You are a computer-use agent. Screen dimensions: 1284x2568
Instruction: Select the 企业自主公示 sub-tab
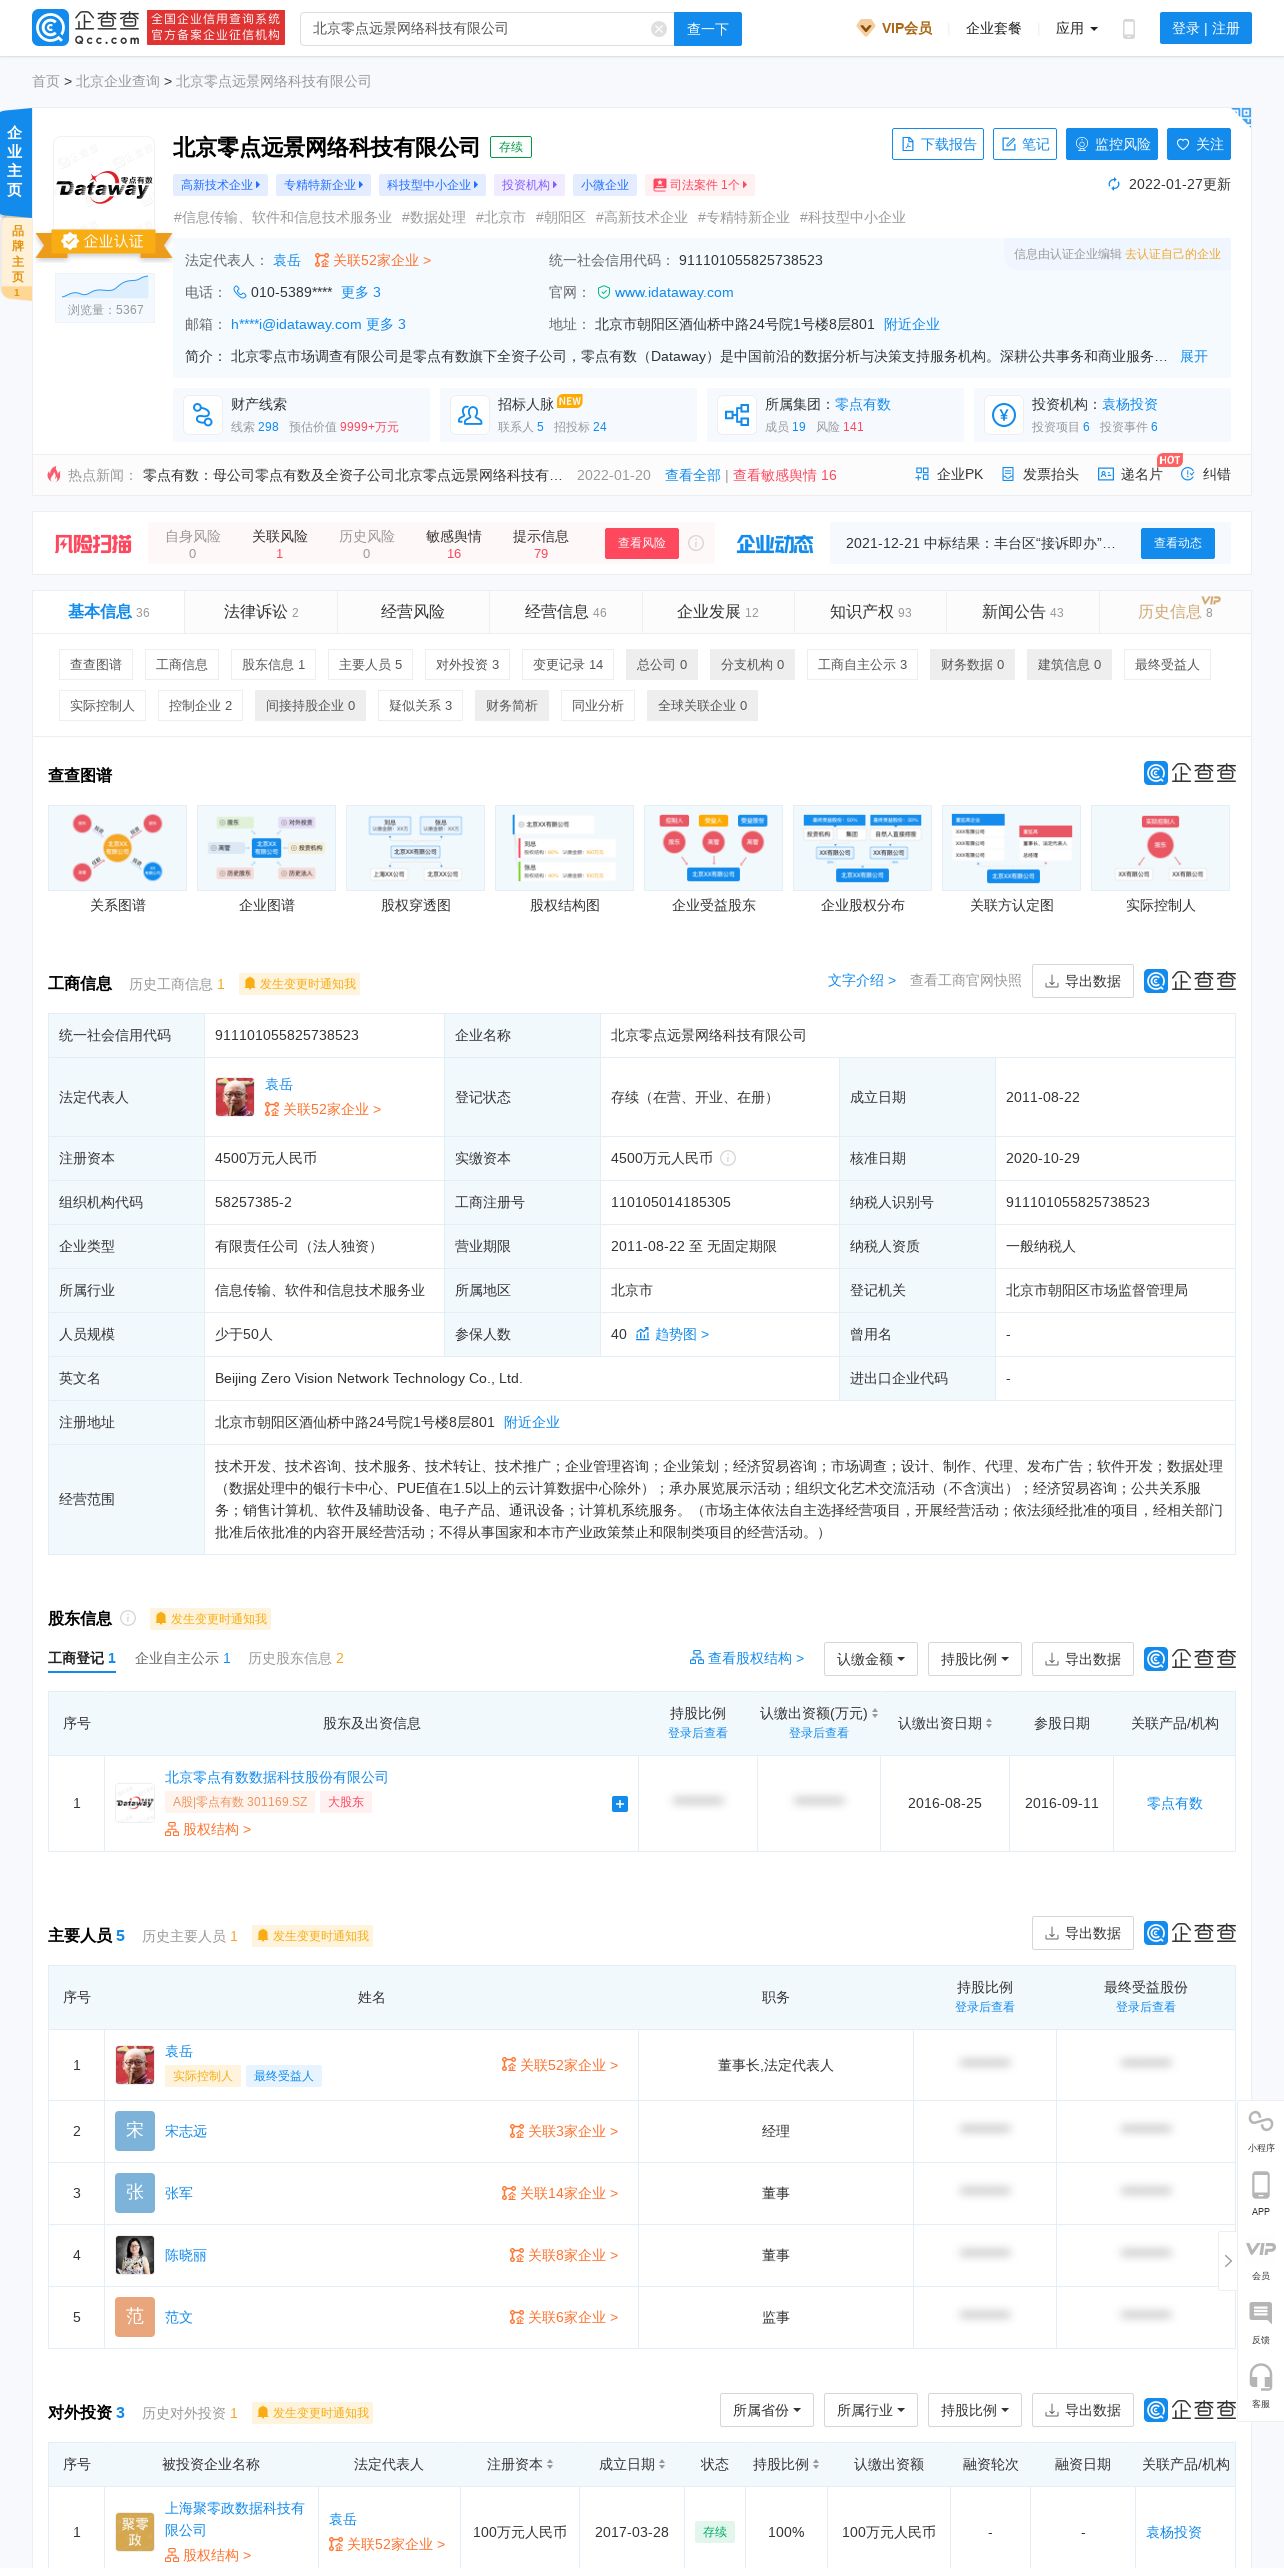[x=183, y=1658]
